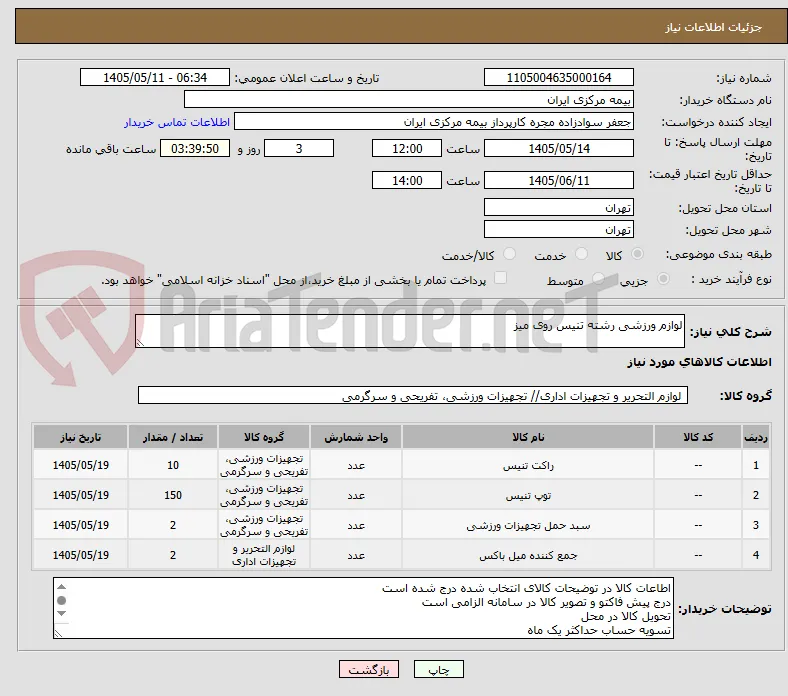Image resolution: width=788 pixels, height=696 pixels.
Task: Click the کد کالا column header
Action: pos(698,437)
